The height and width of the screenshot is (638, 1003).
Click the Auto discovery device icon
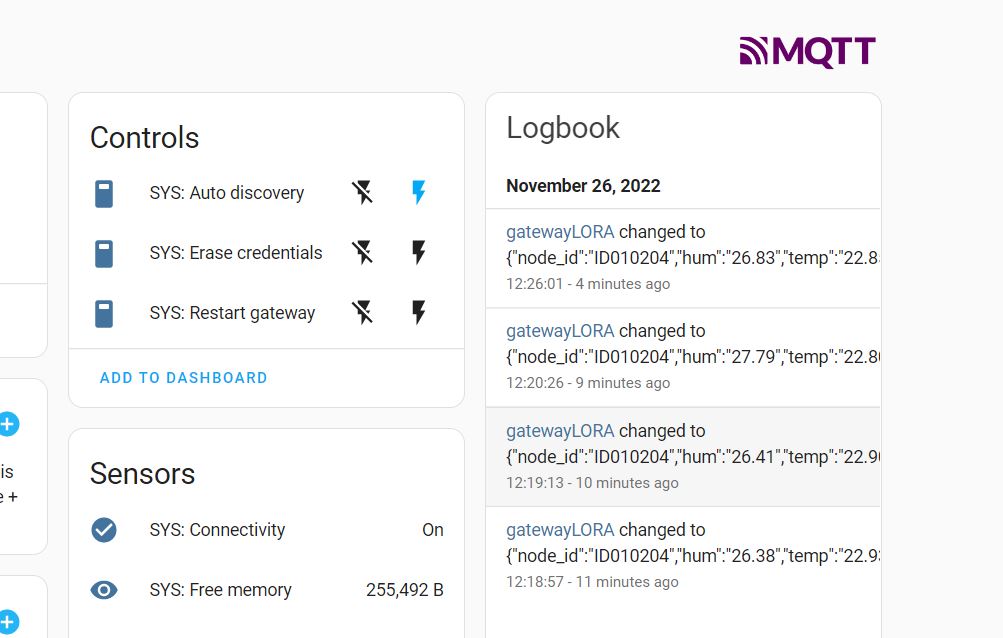[104, 193]
